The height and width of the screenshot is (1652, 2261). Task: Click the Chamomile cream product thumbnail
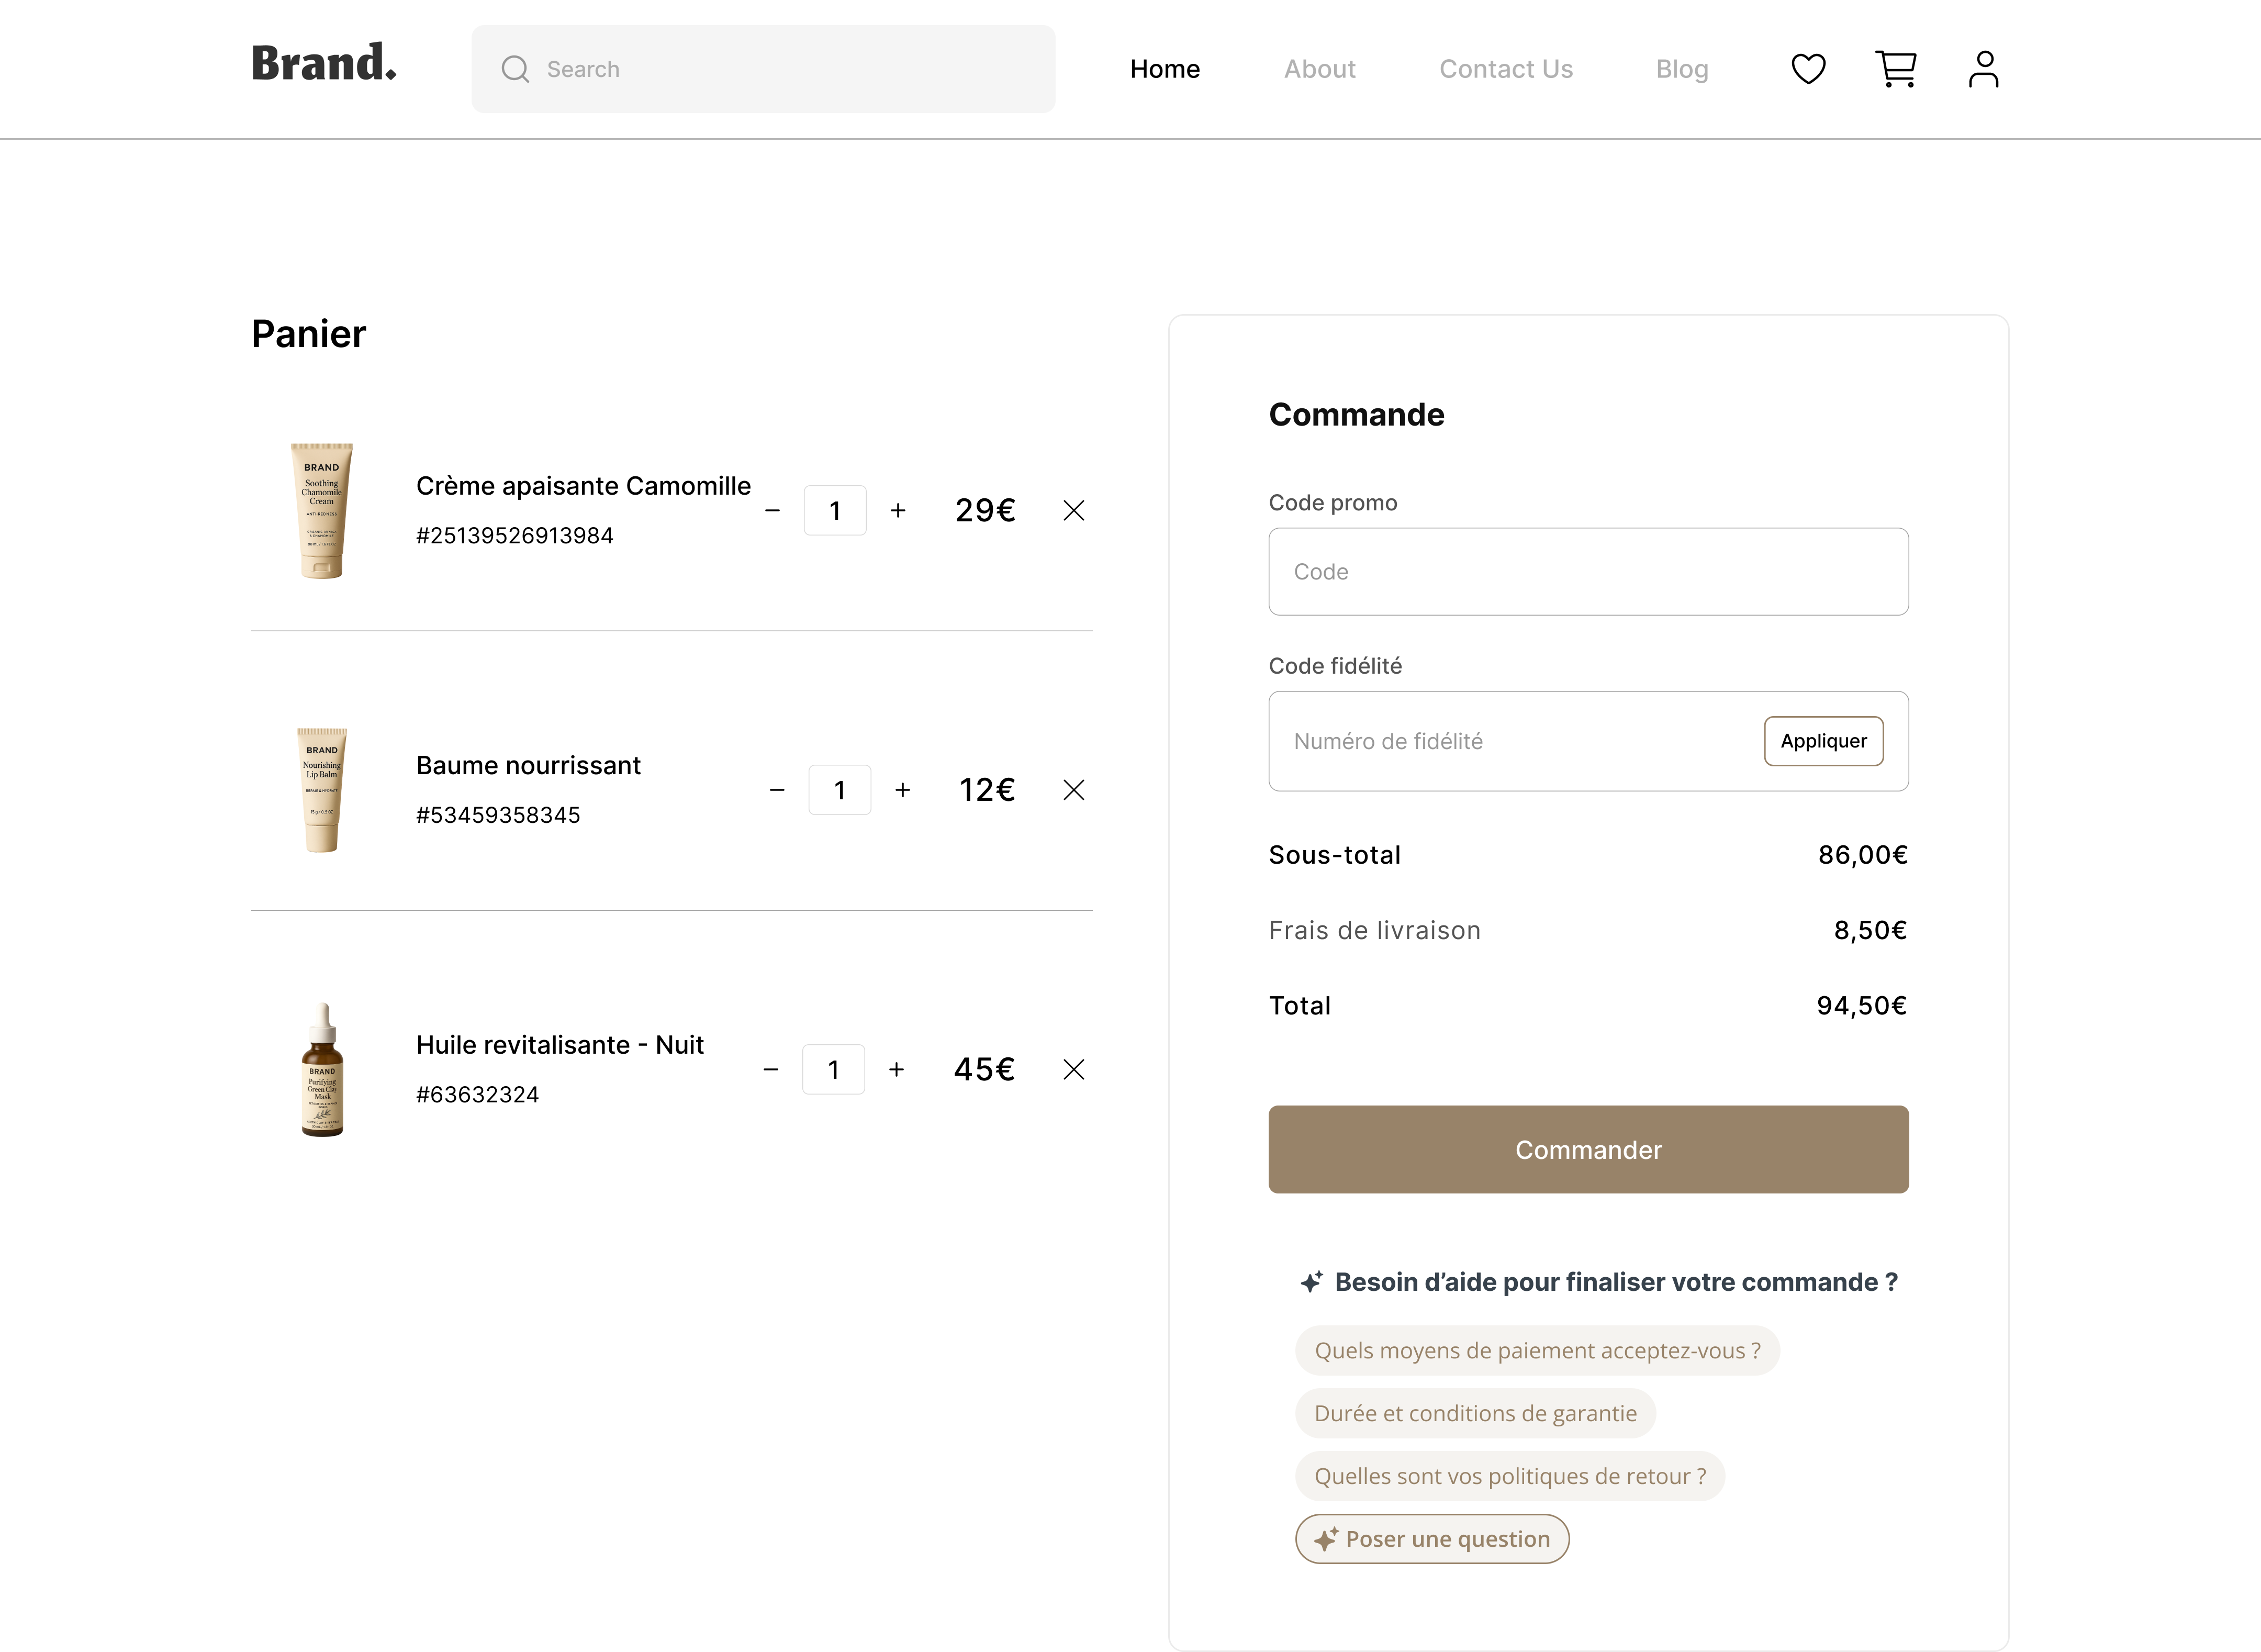point(322,511)
